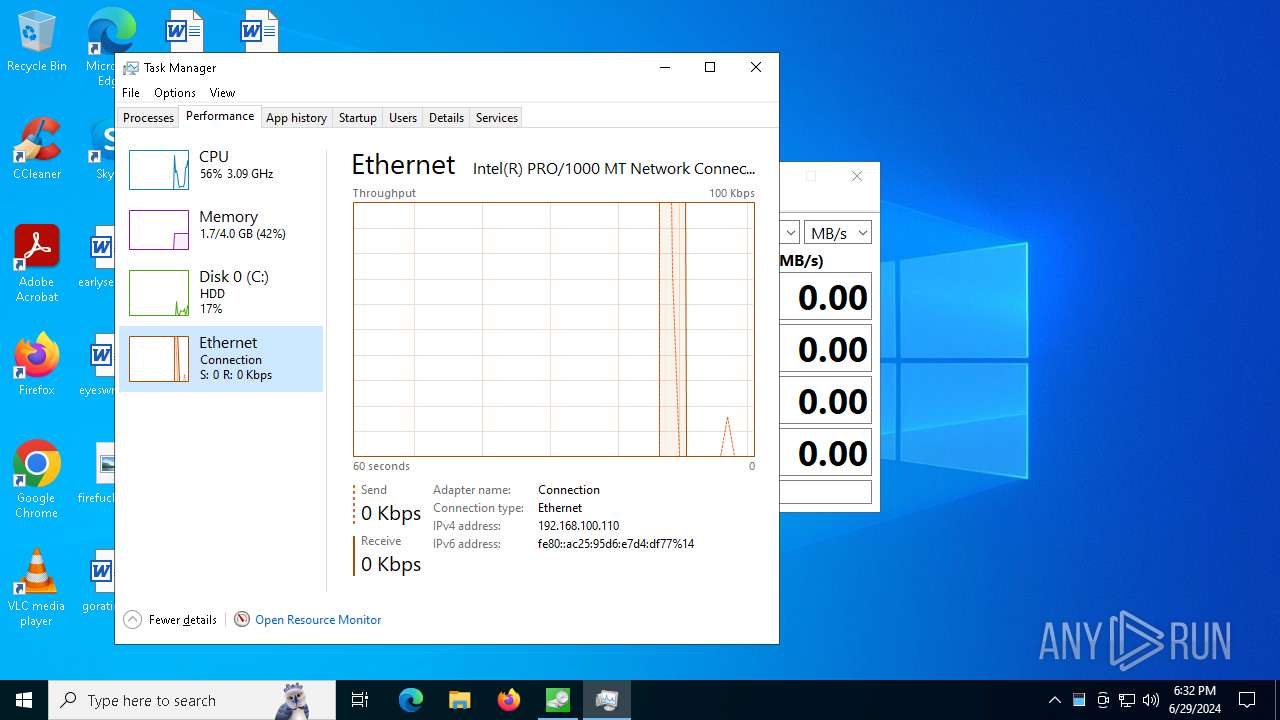The width and height of the screenshot is (1280, 720).
Task: Click the Resource Monitor icon
Action: tap(242, 619)
